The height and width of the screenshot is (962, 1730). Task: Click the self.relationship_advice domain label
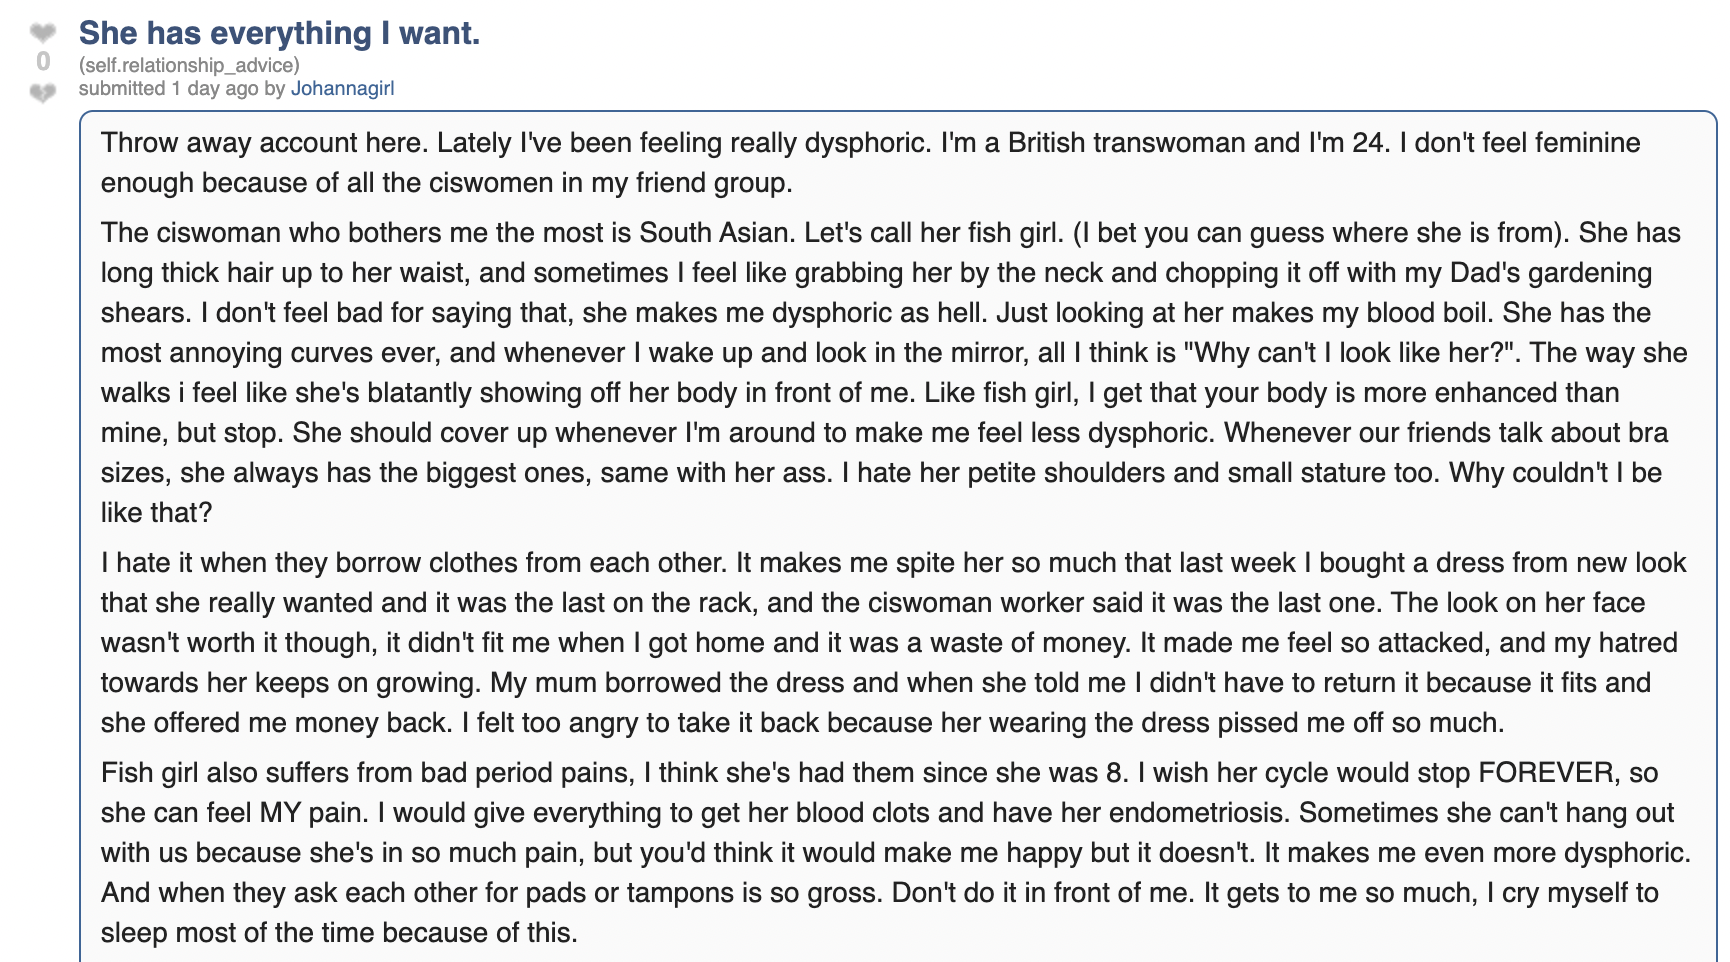point(189,65)
